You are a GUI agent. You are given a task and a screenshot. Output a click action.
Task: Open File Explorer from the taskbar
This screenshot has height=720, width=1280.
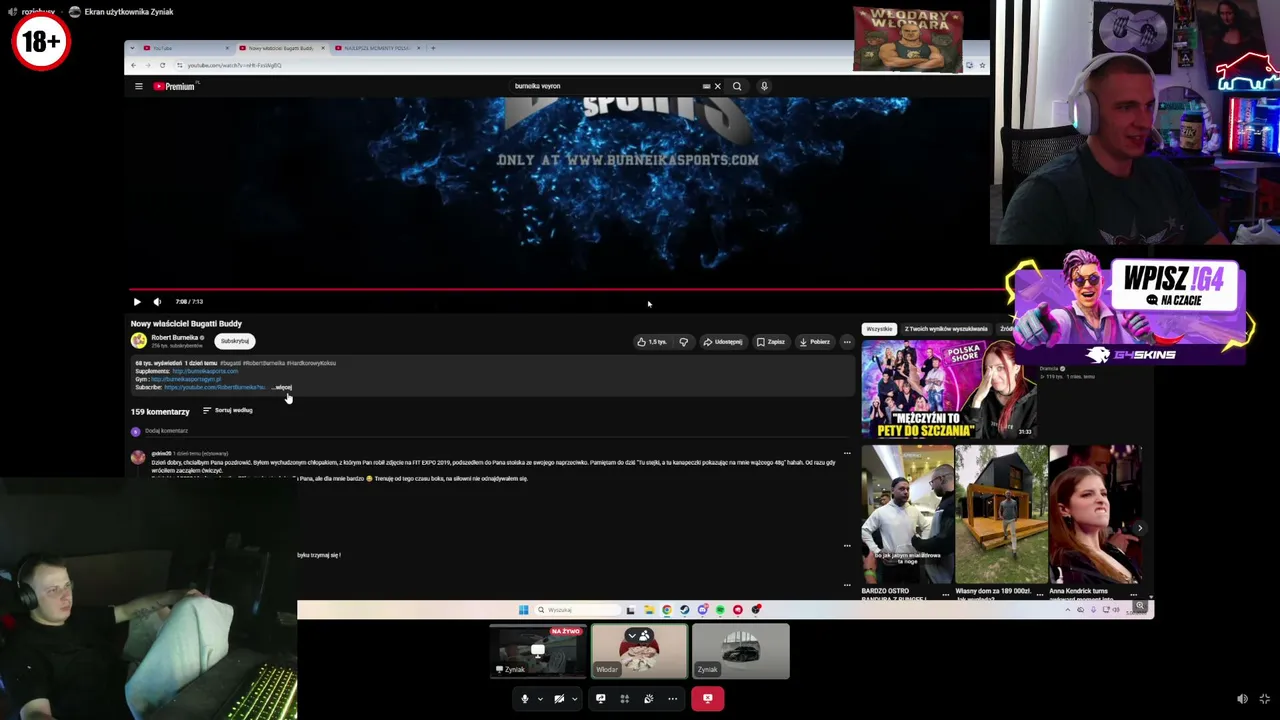(x=649, y=610)
